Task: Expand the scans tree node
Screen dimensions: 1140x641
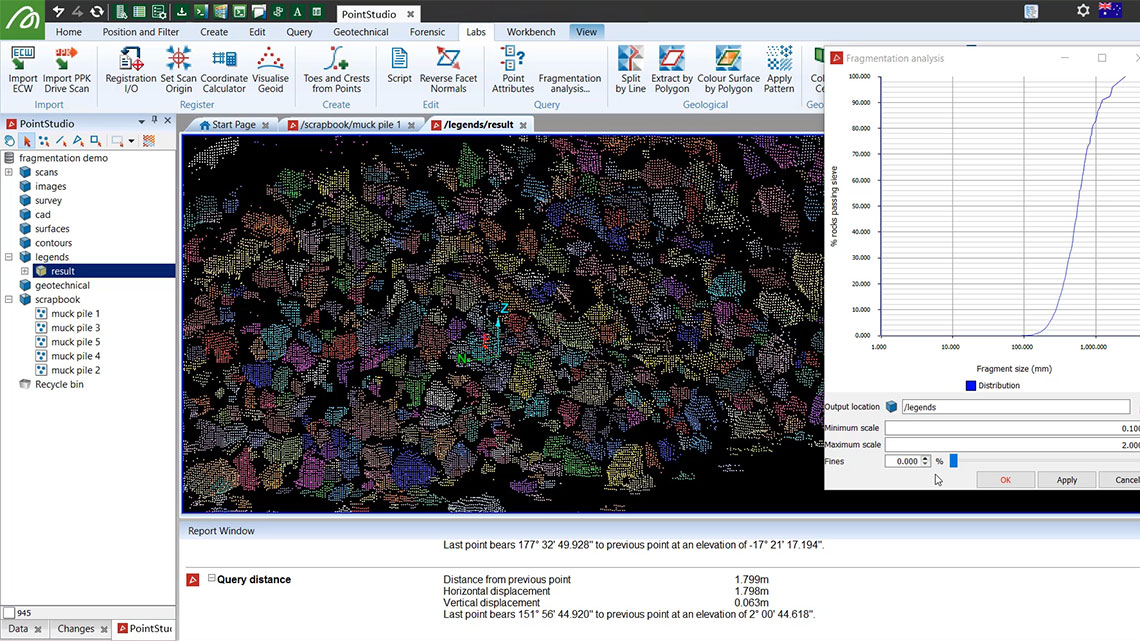Action: (x=8, y=170)
